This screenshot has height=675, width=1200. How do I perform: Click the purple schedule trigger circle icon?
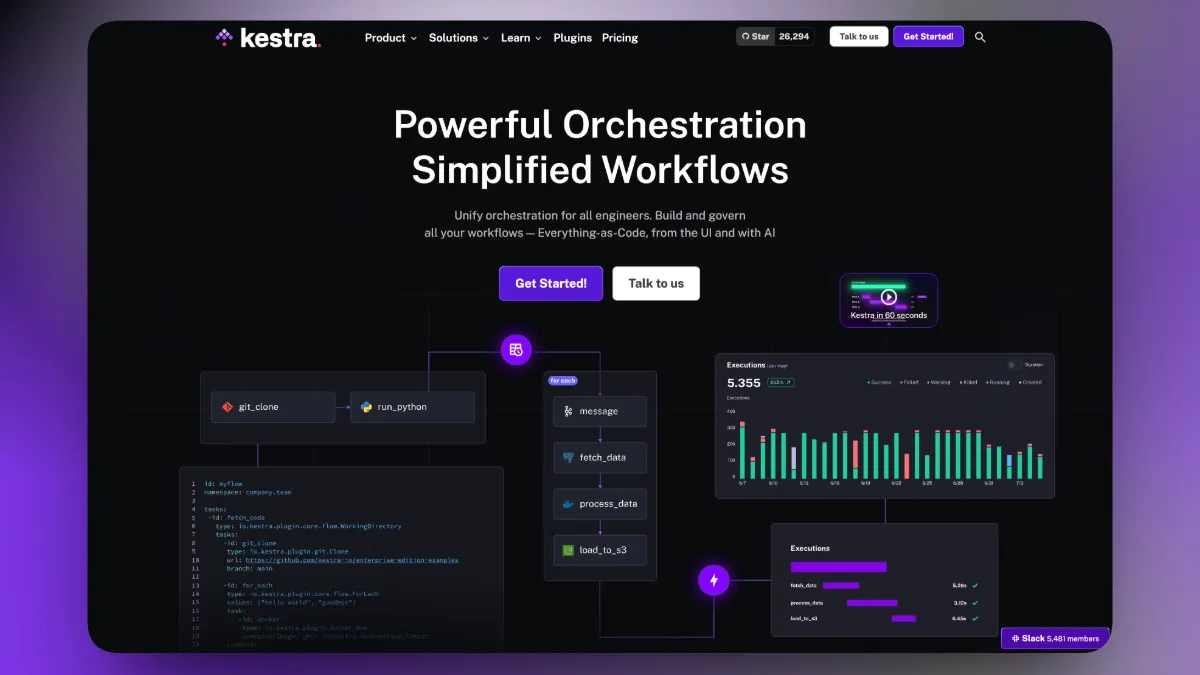pyautogui.click(x=516, y=350)
